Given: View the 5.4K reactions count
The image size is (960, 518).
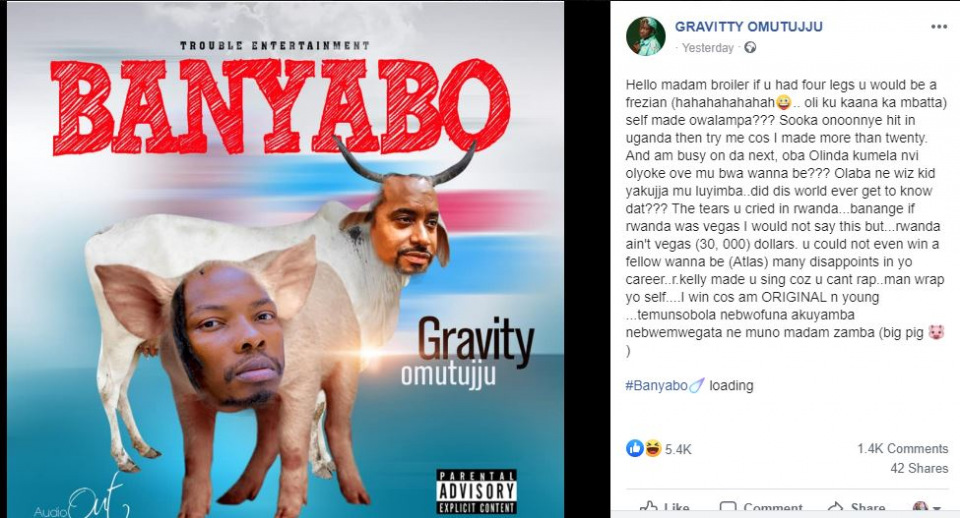Looking at the screenshot, I should [x=678, y=449].
